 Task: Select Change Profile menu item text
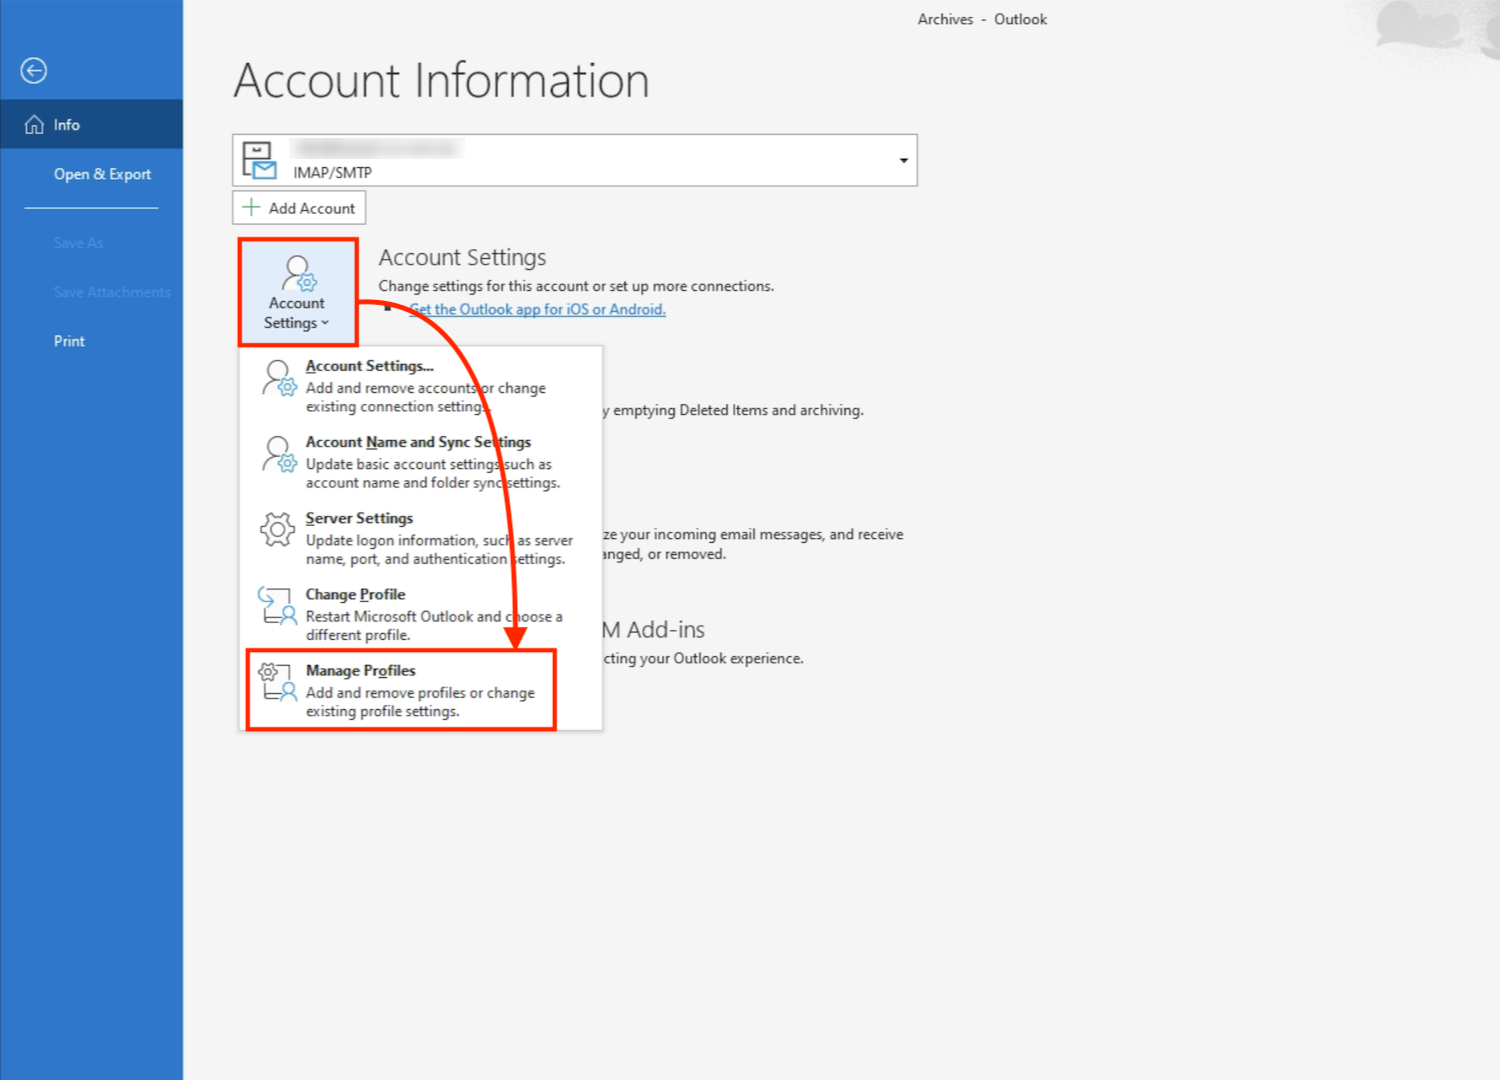[x=355, y=594]
